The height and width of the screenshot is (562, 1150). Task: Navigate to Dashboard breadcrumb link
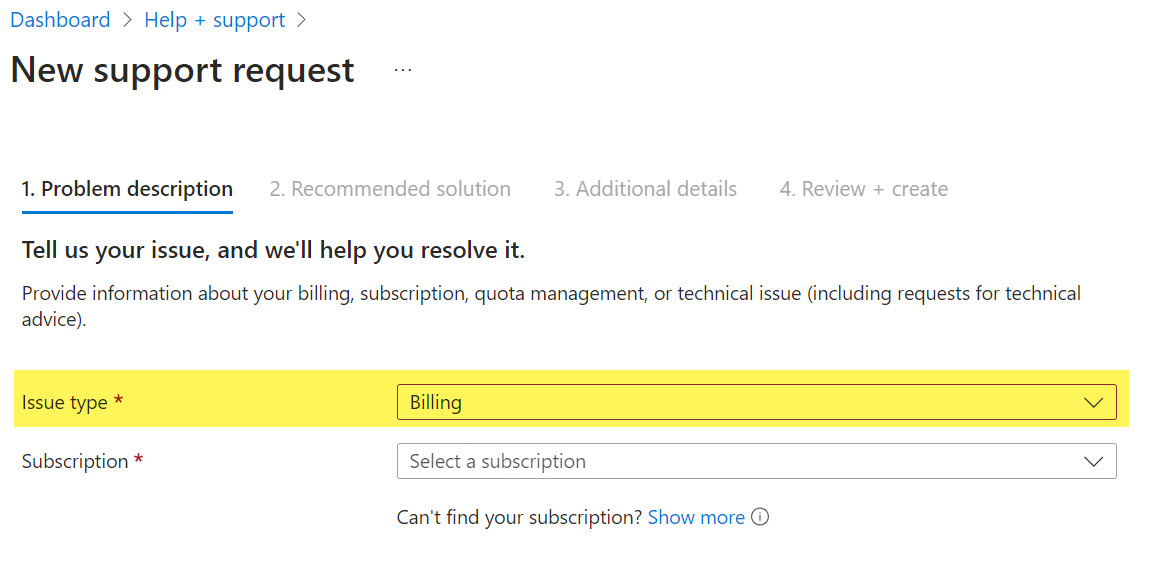tap(60, 20)
